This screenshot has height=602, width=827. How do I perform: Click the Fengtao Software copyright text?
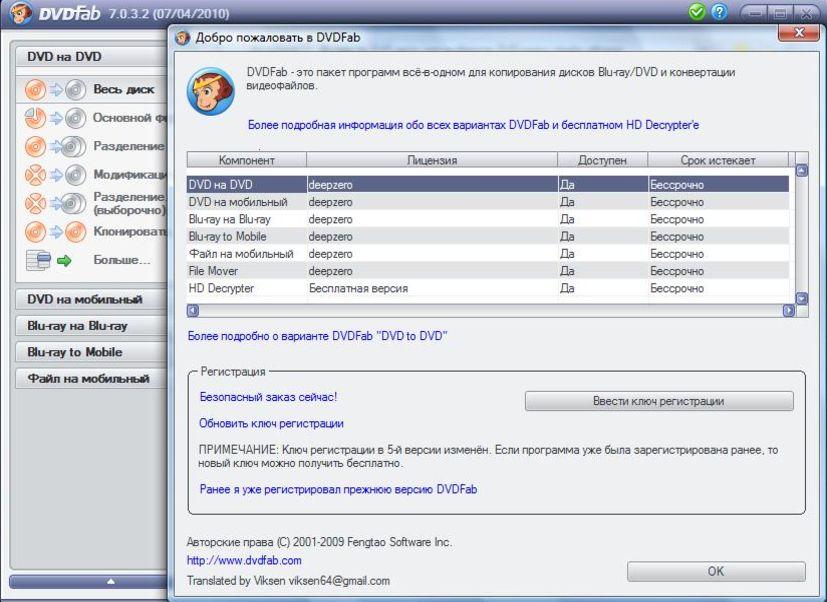pos(319,542)
